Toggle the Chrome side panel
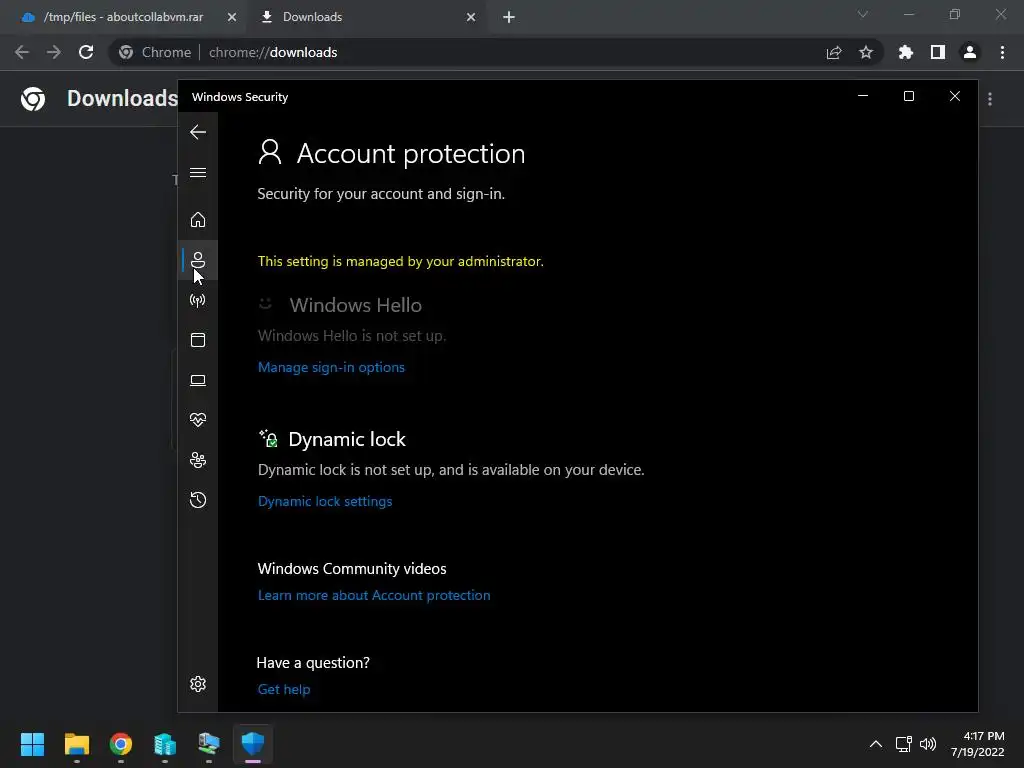The height and width of the screenshot is (768, 1024). click(938, 52)
